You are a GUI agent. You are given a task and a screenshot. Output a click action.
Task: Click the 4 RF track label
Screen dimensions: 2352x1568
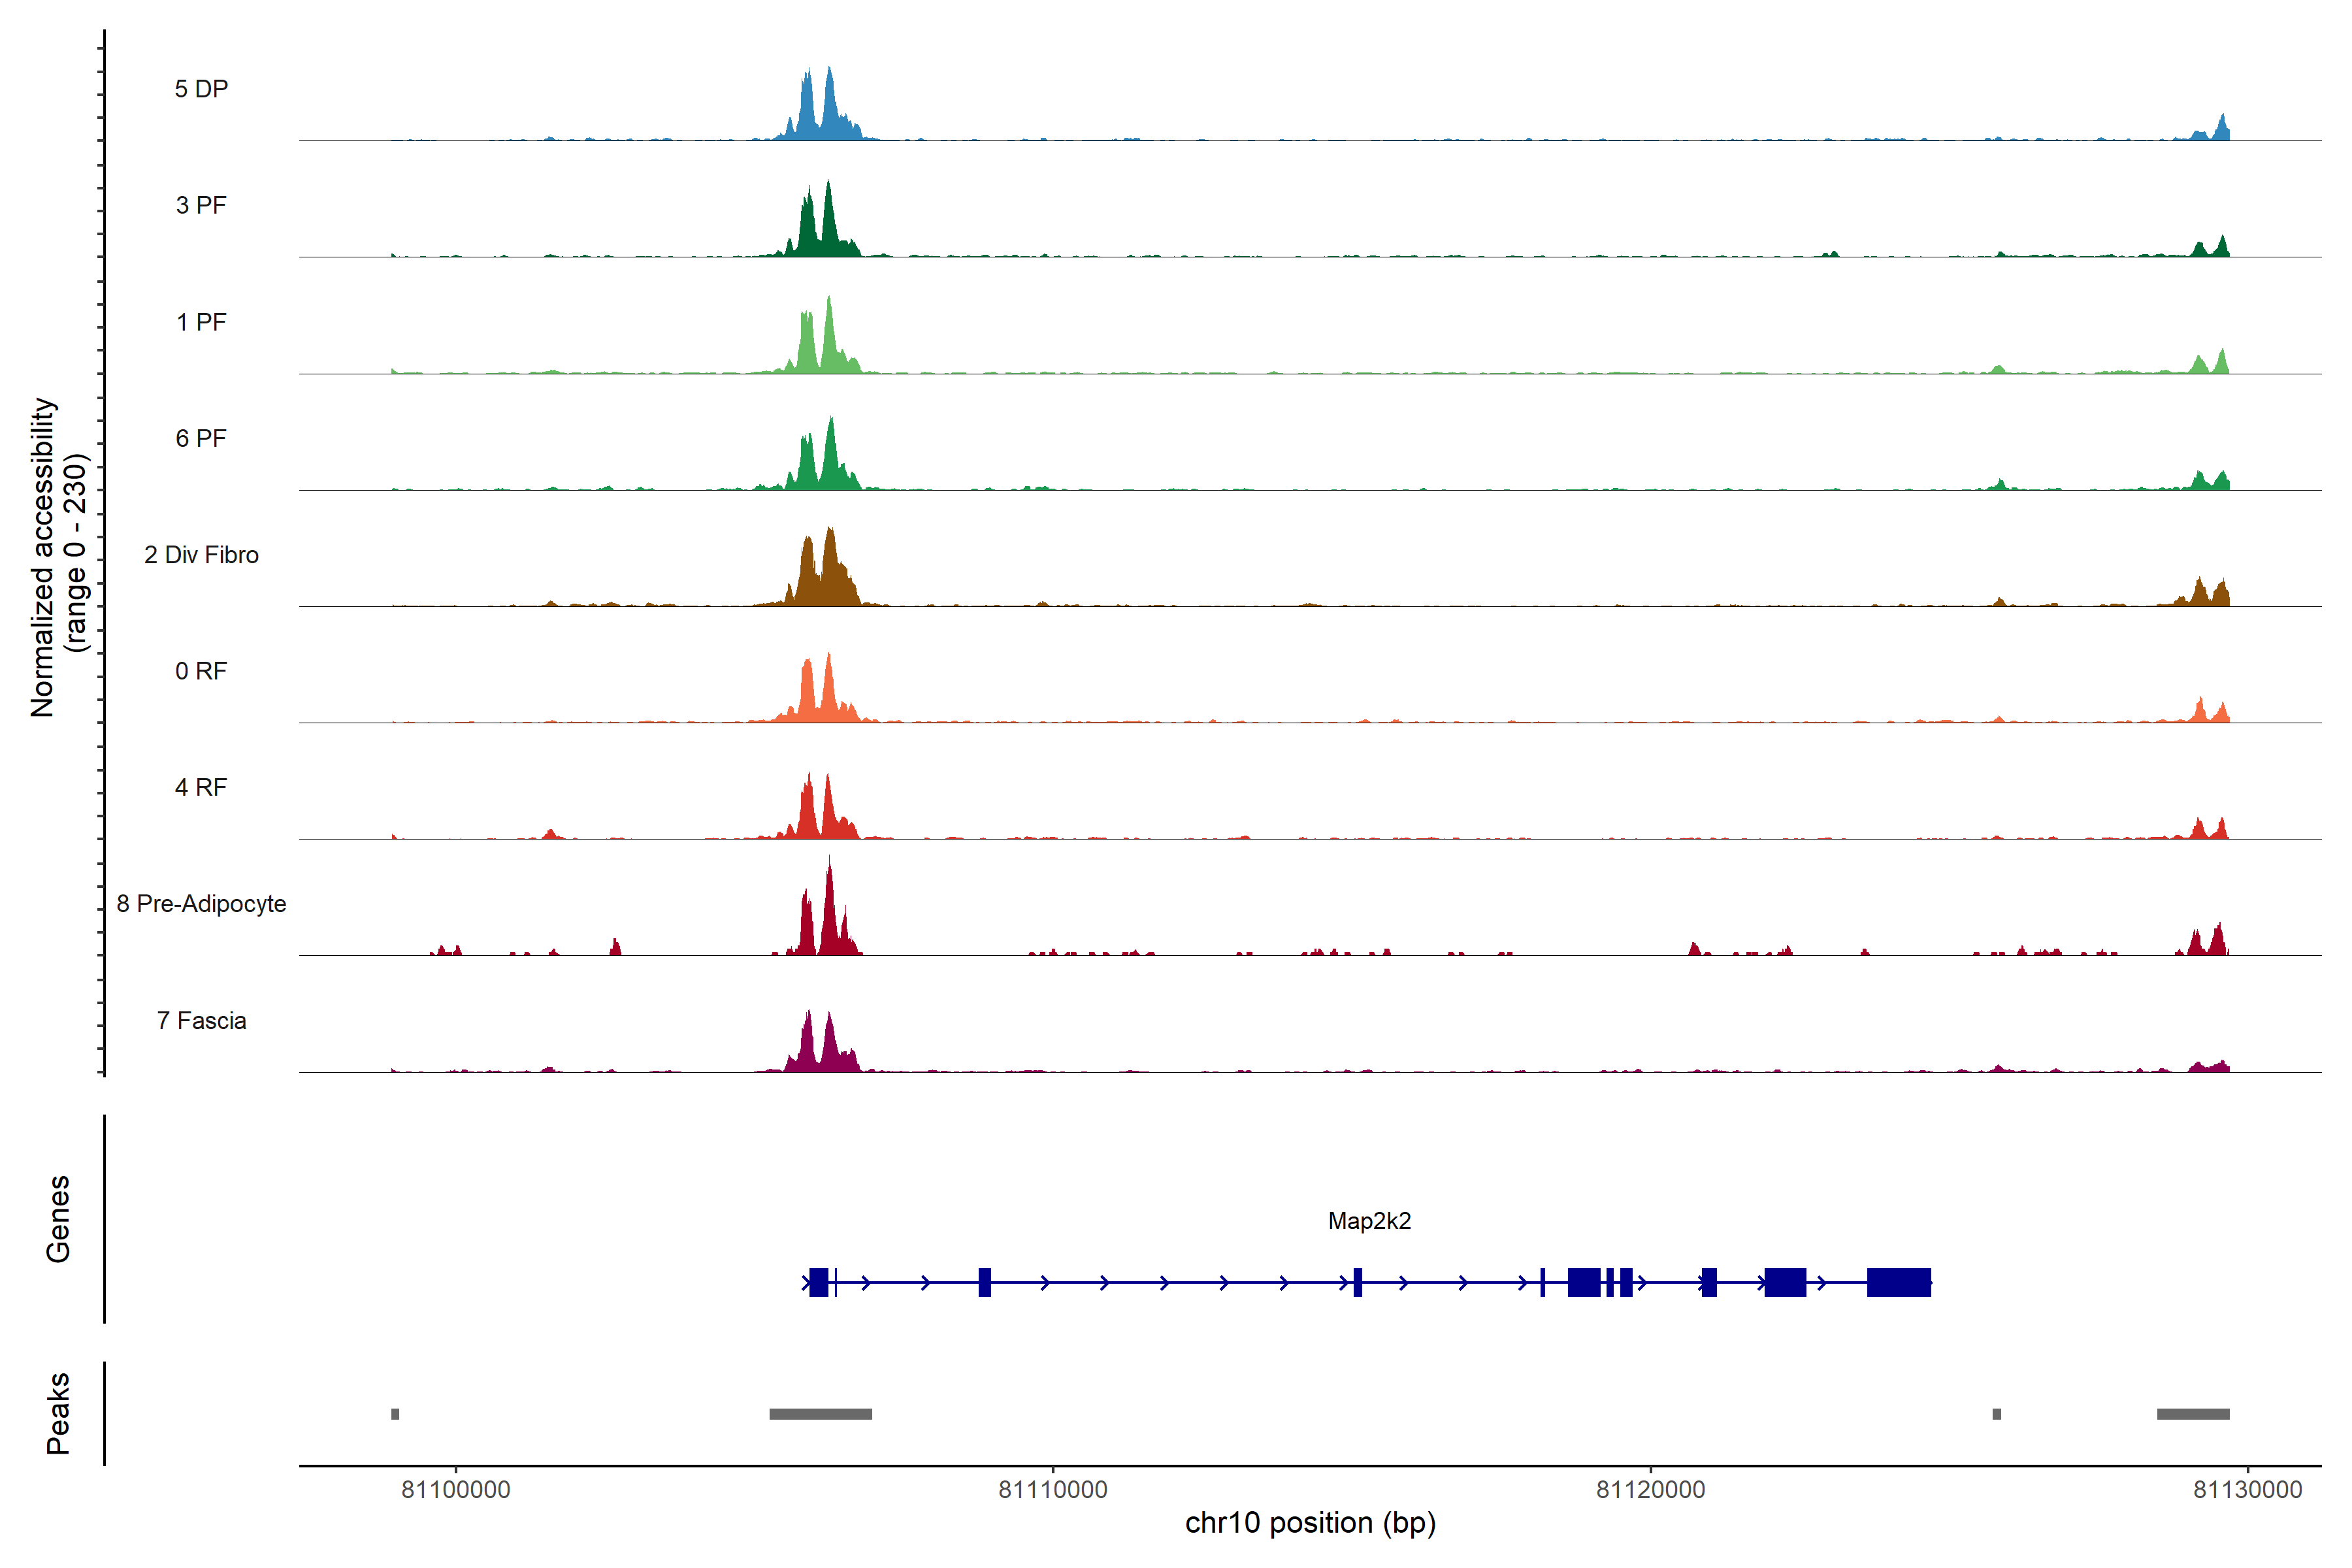(201, 787)
